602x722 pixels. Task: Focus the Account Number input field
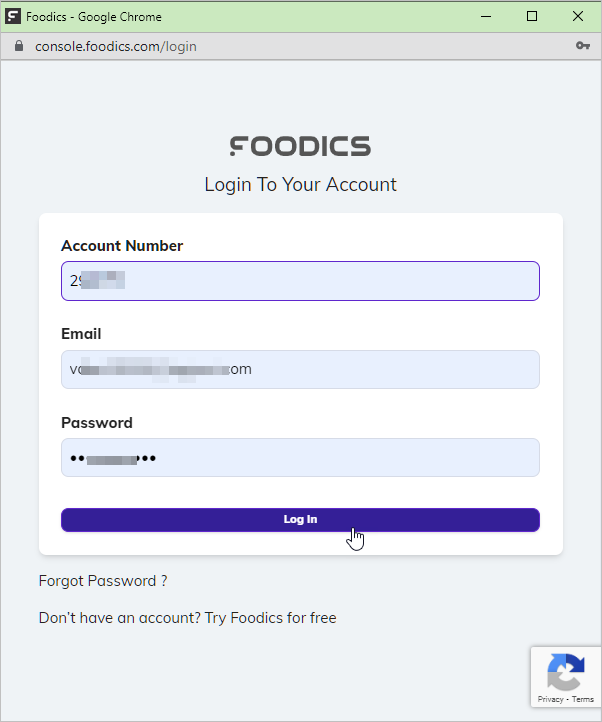pos(300,281)
